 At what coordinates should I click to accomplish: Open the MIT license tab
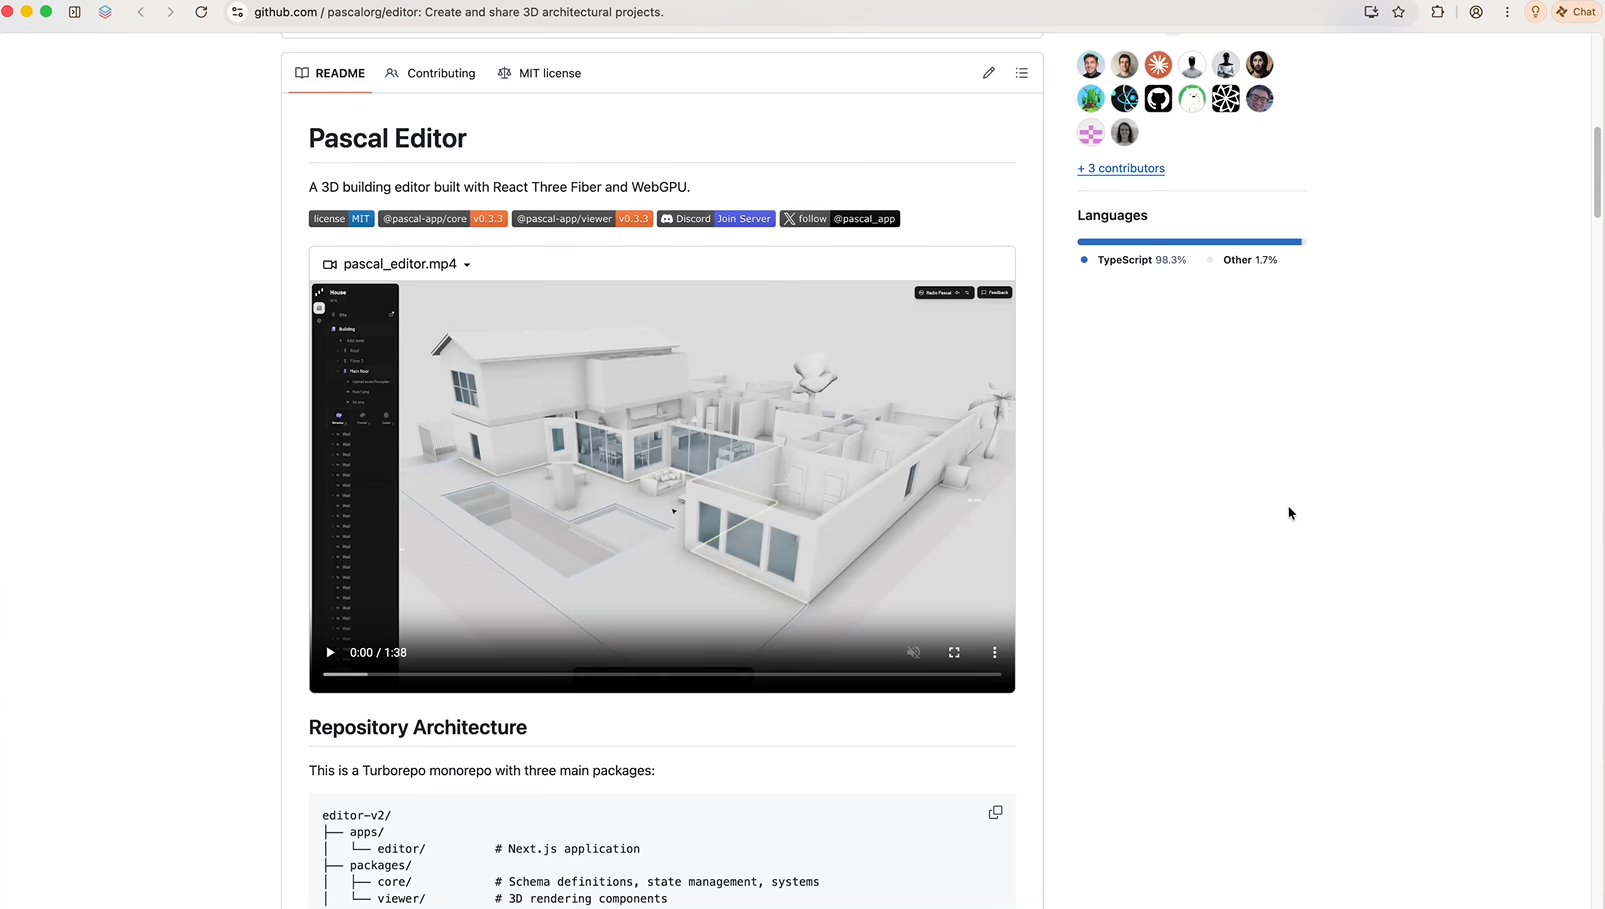tap(539, 73)
